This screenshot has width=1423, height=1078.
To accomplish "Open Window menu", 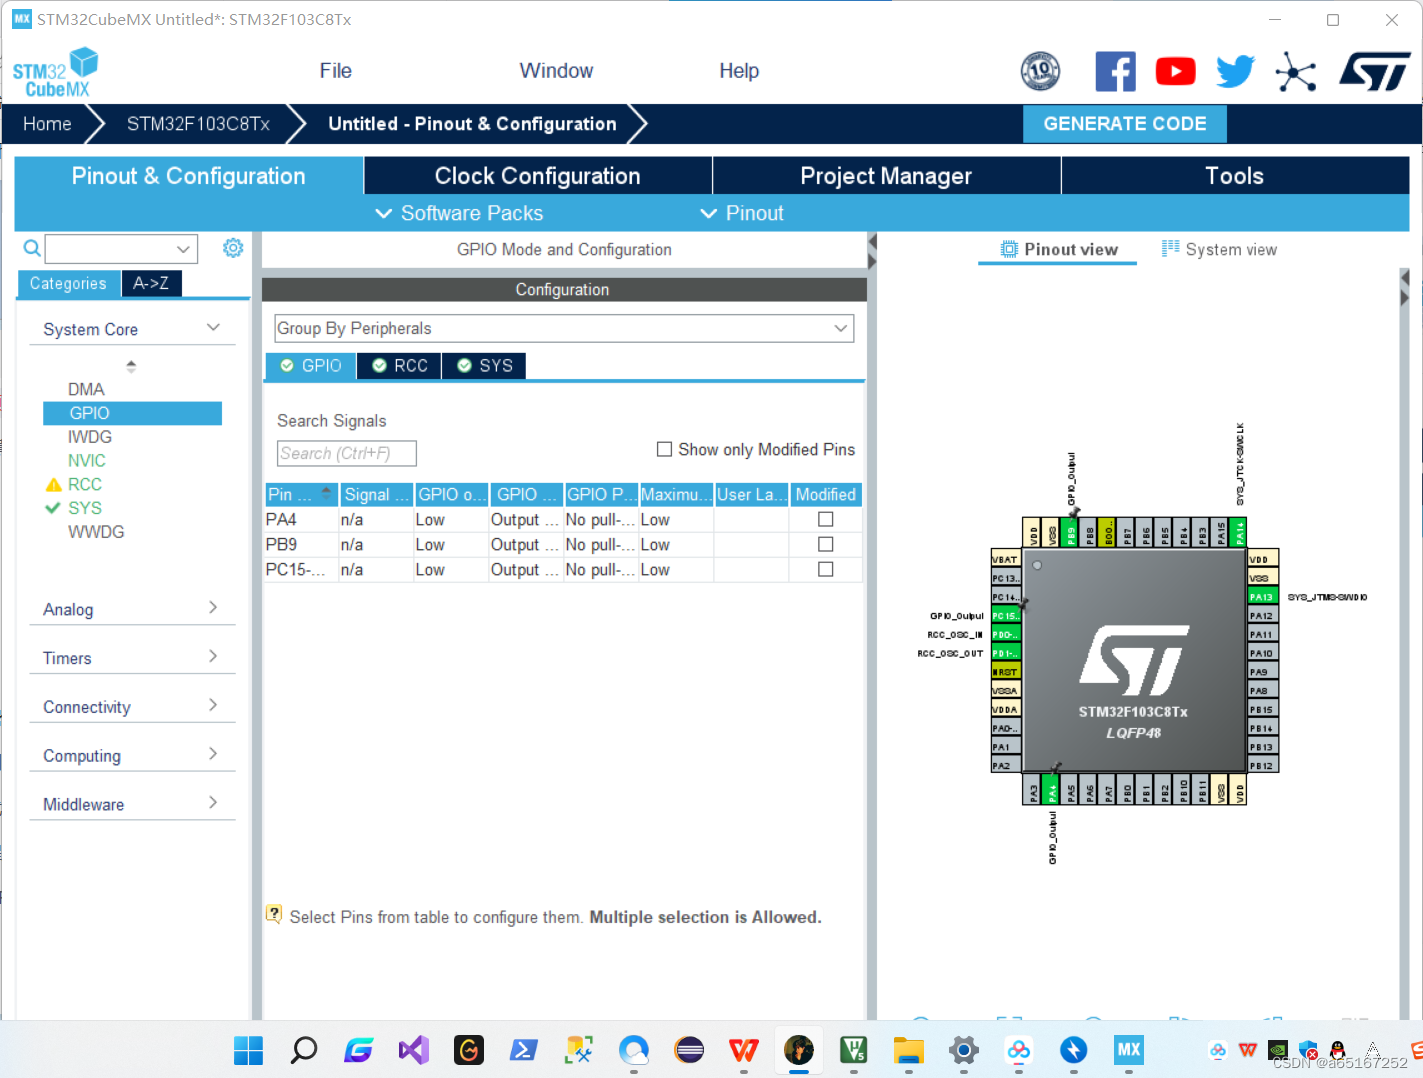I will (x=556, y=71).
